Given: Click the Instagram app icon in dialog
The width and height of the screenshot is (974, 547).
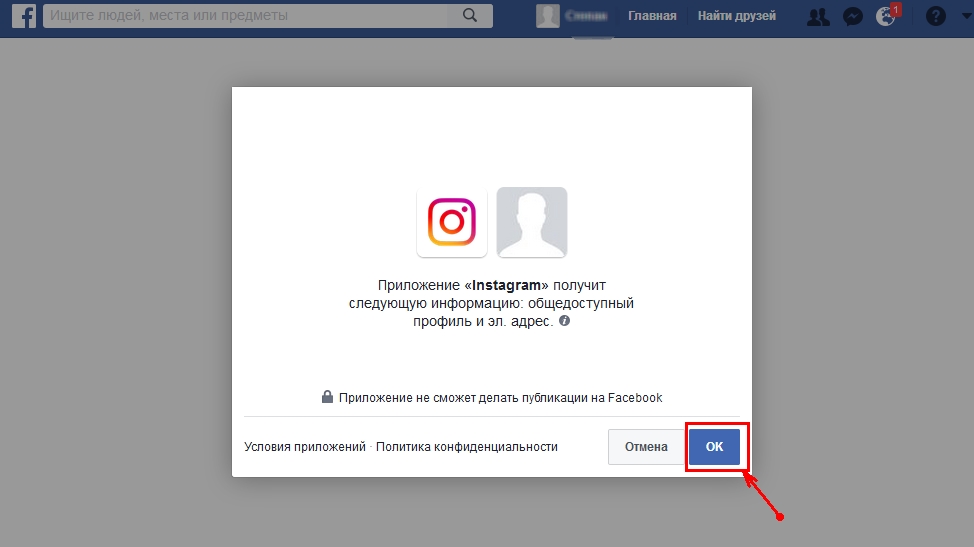Looking at the screenshot, I should point(452,222).
